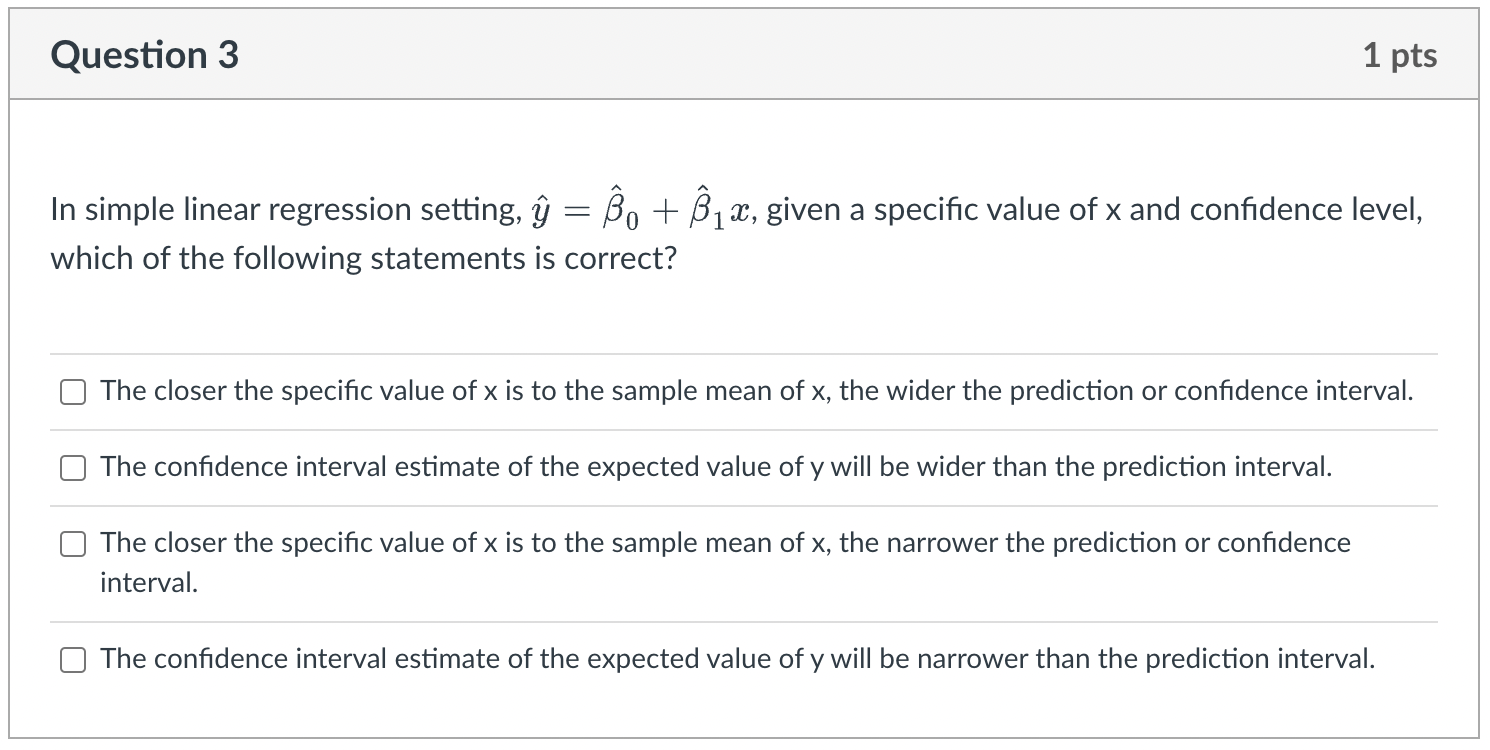
Task: Click the second answer's text label
Action: (x=713, y=466)
